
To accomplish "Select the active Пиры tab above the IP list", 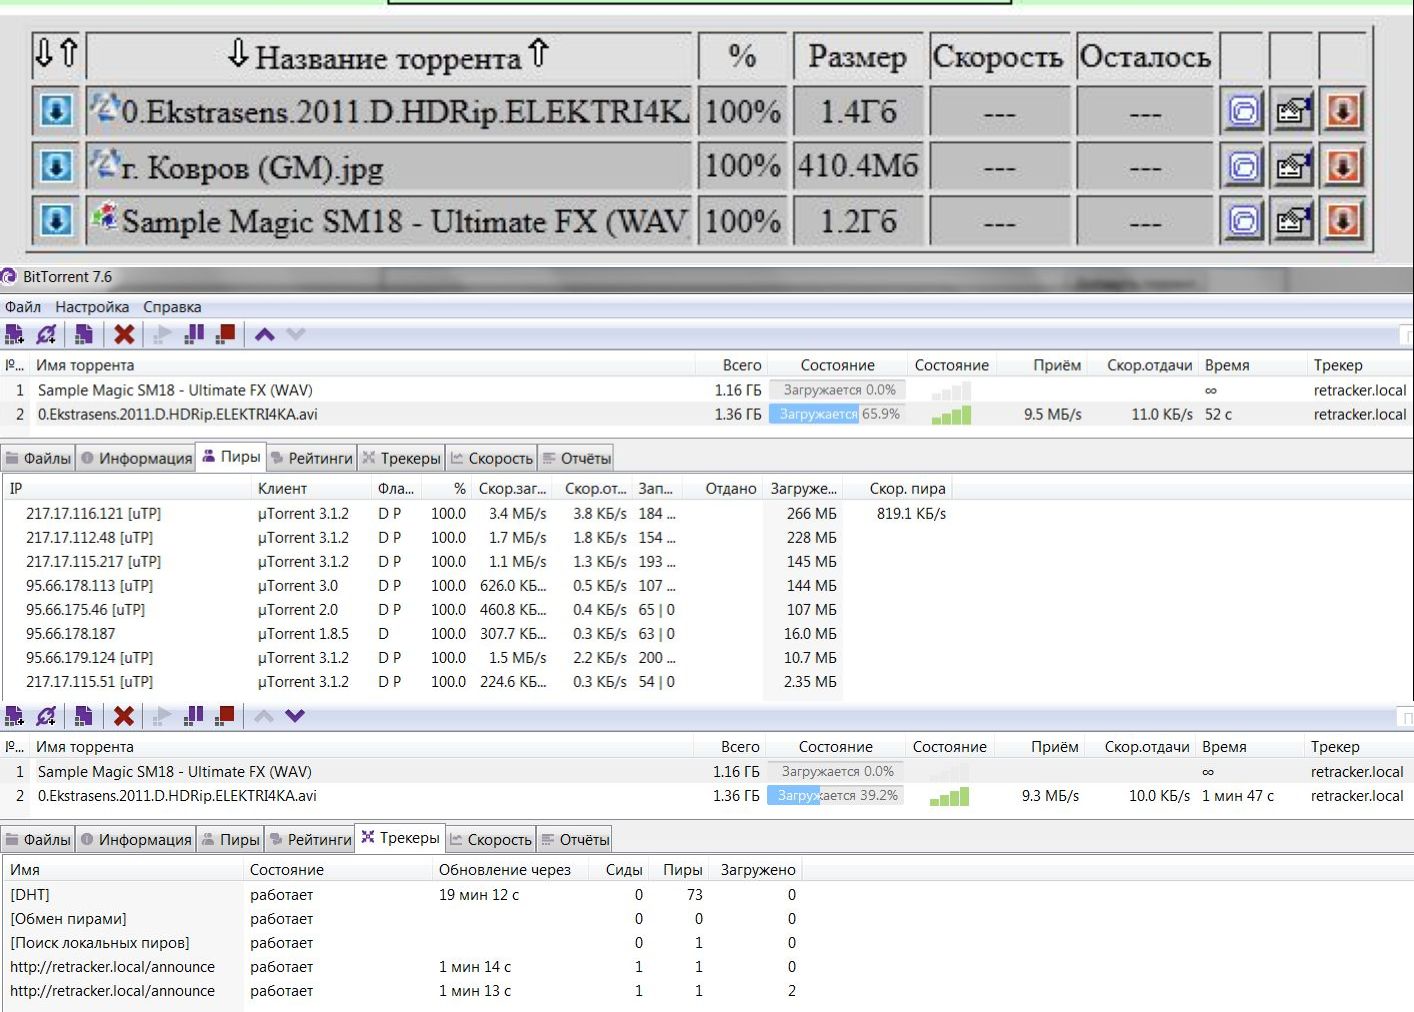I will 231,457.
